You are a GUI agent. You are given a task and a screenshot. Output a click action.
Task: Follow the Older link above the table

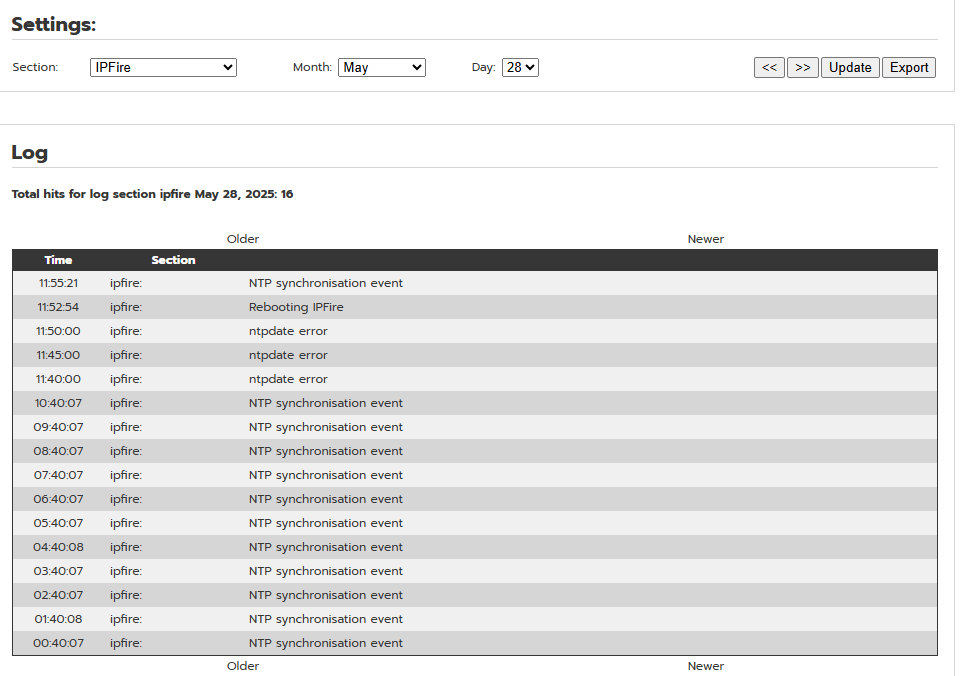click(242, 239)
